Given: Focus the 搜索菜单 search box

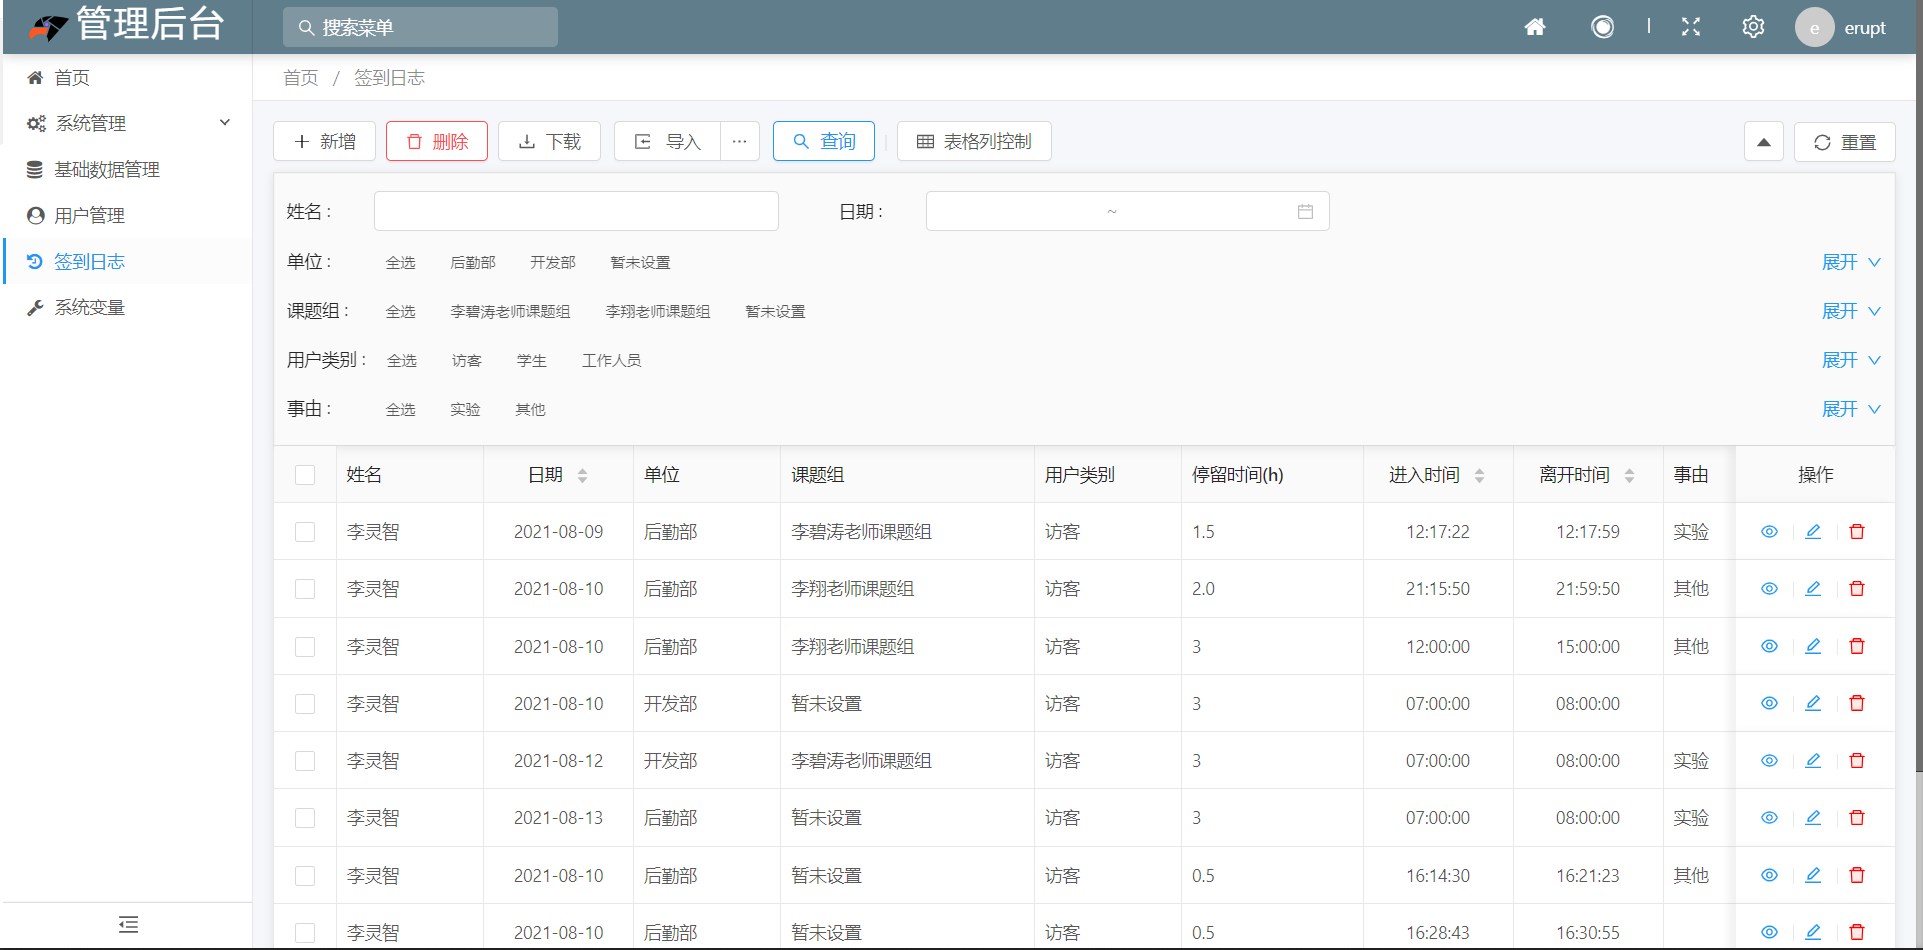Looking at the screenshot, I should tap(420, 27).
